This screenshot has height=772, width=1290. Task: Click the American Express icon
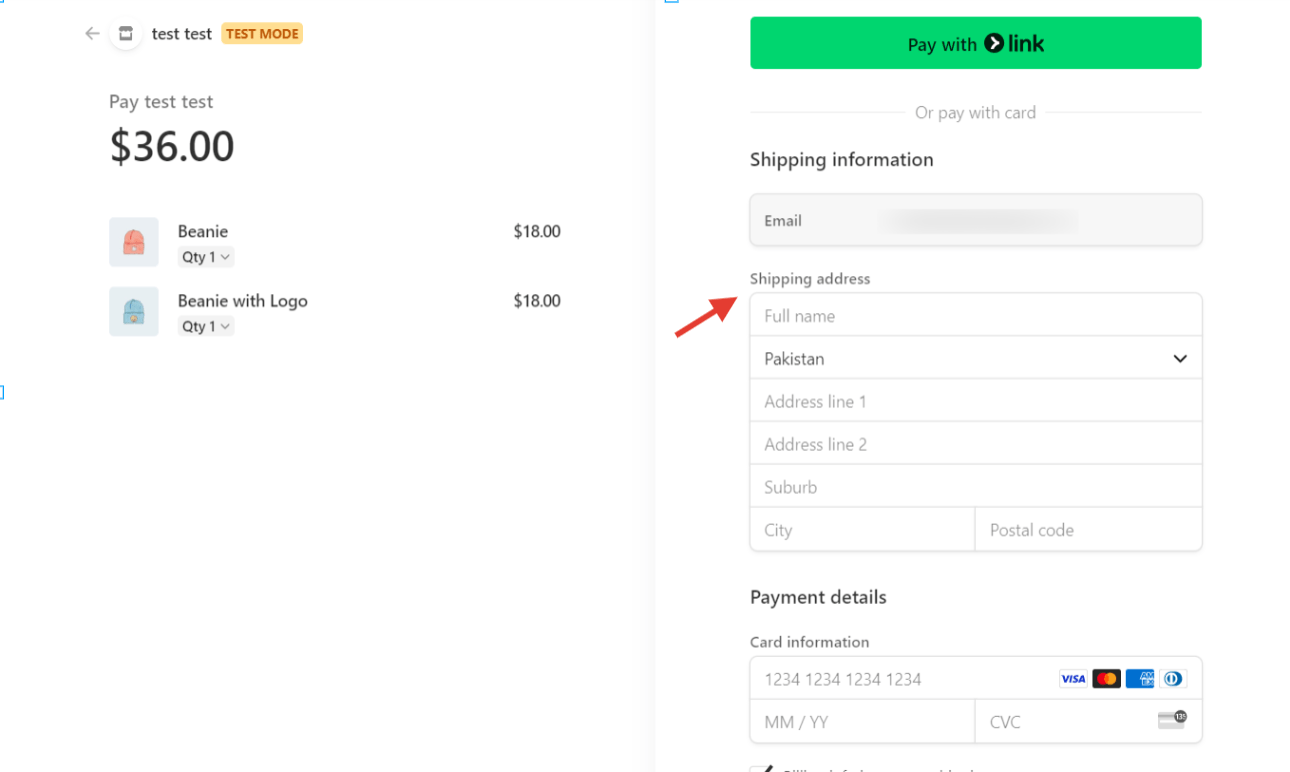click(1140, 679)
